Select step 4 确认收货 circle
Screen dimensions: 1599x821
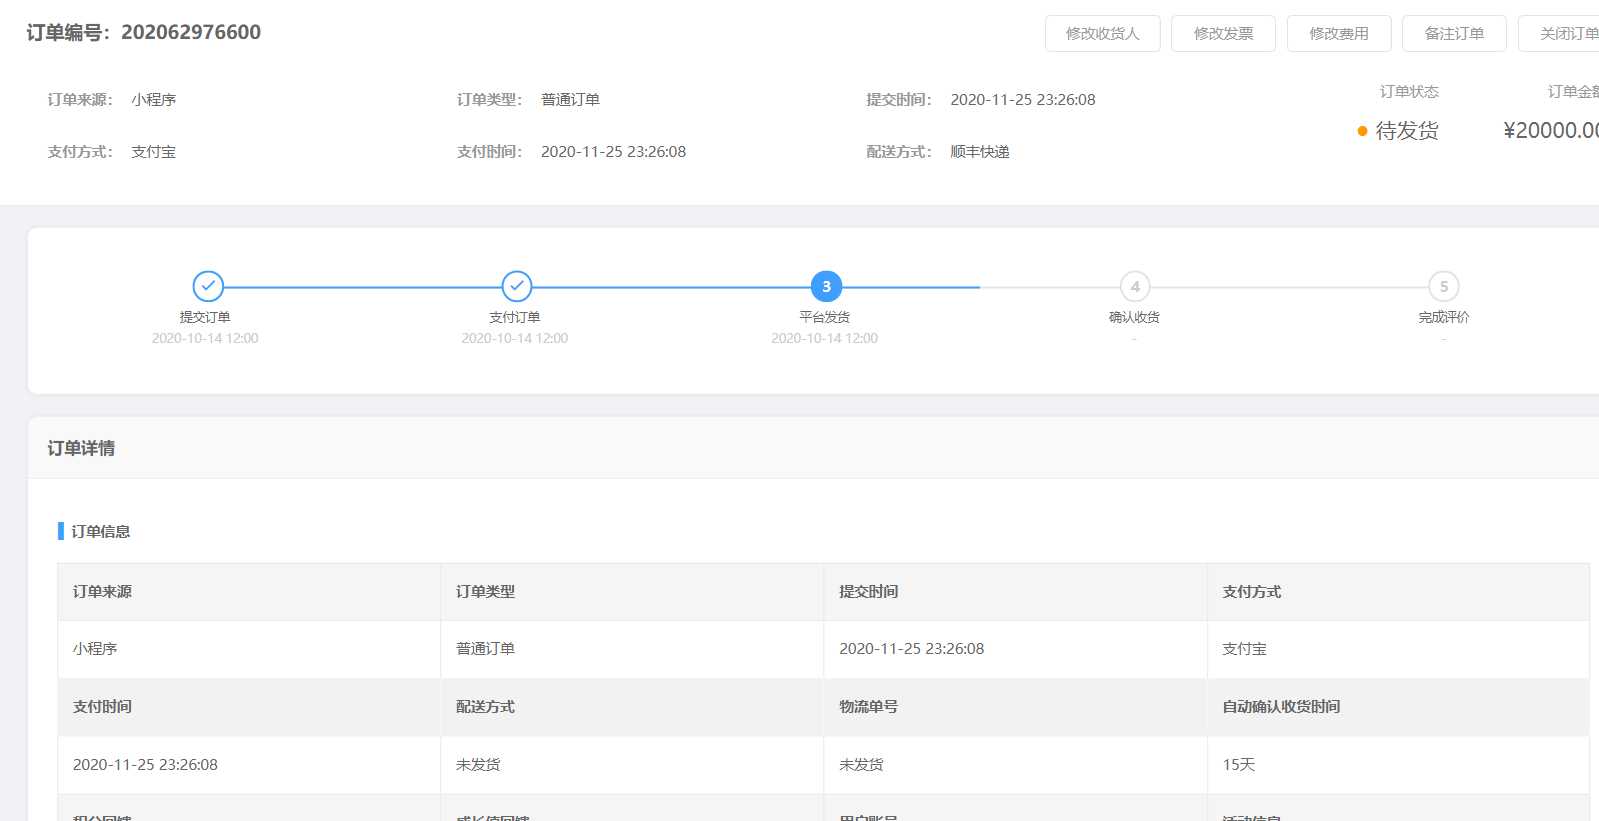(x=1135, y=286)
